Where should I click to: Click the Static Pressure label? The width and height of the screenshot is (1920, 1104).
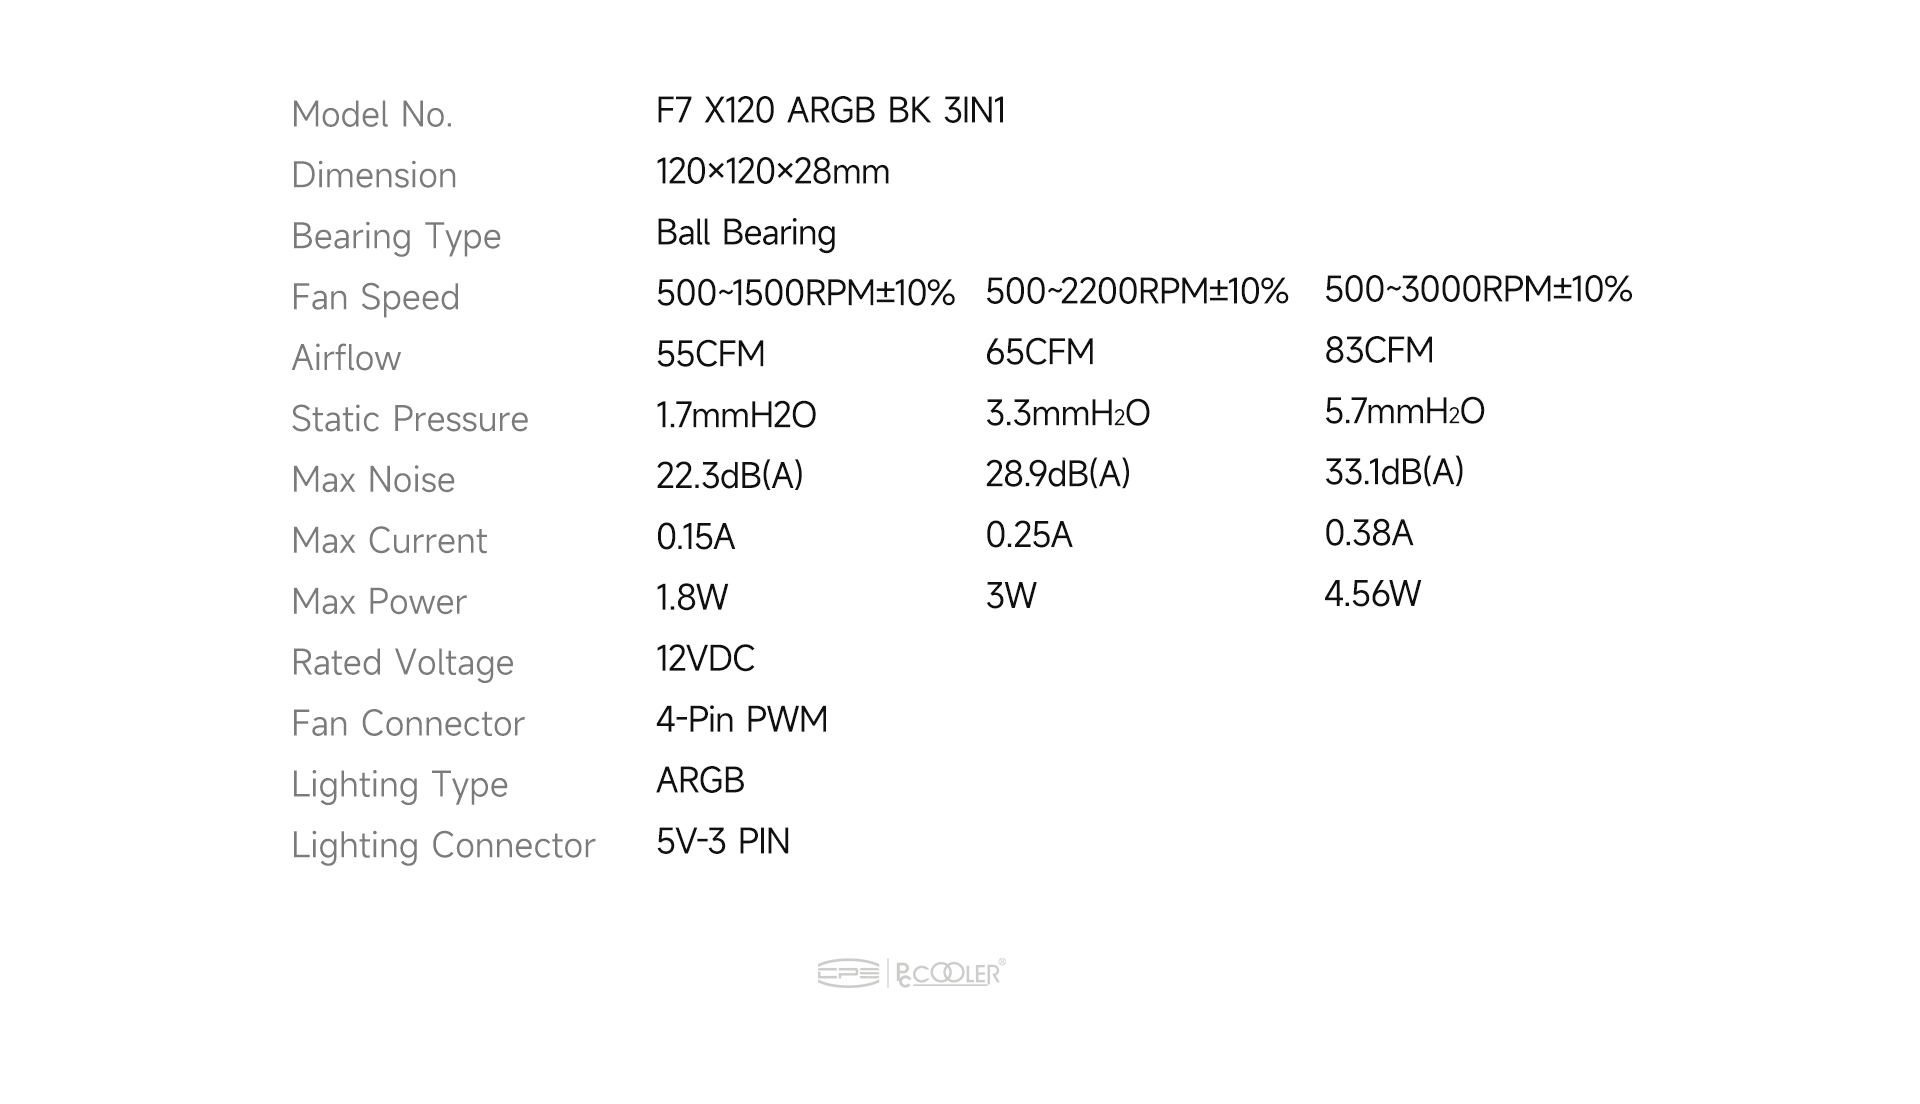tap(409, 419)
